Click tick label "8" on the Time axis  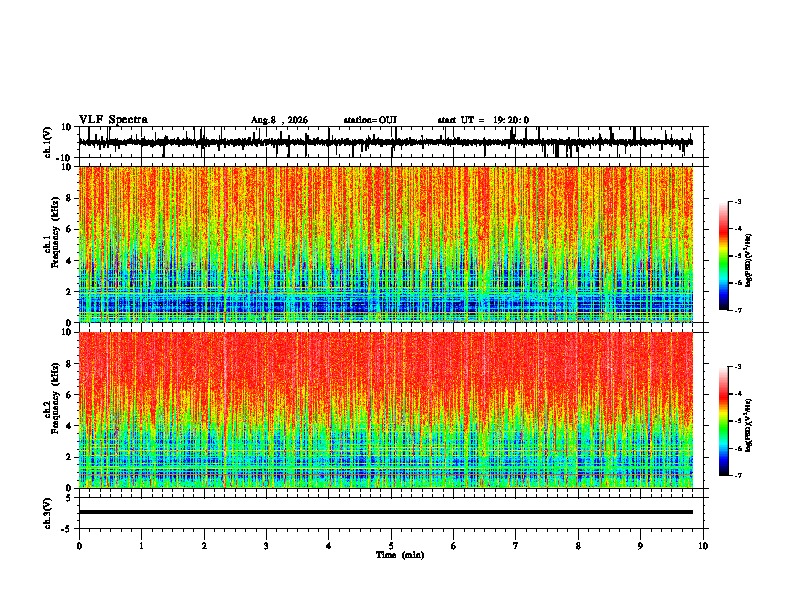578,546
